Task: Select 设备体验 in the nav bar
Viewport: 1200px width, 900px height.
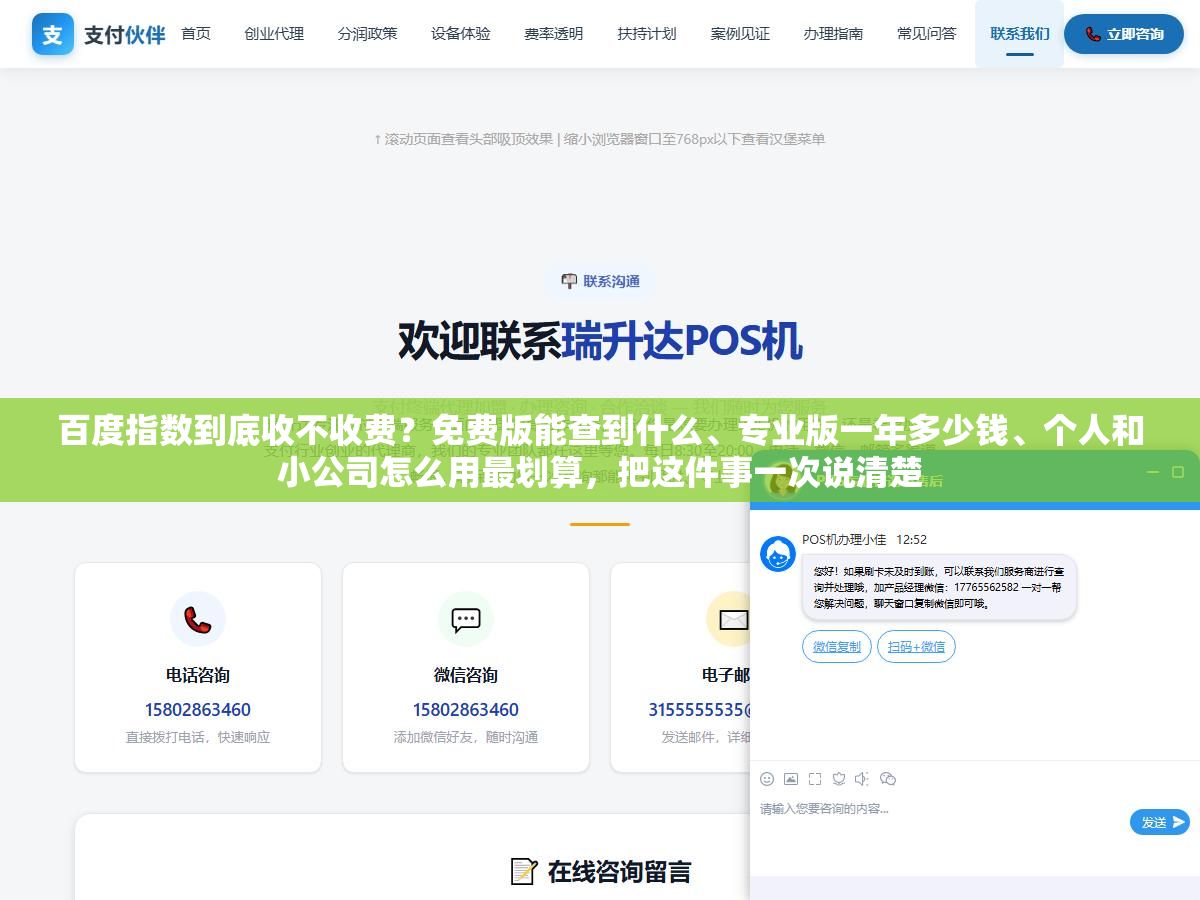Action: (x=461, y=34)
